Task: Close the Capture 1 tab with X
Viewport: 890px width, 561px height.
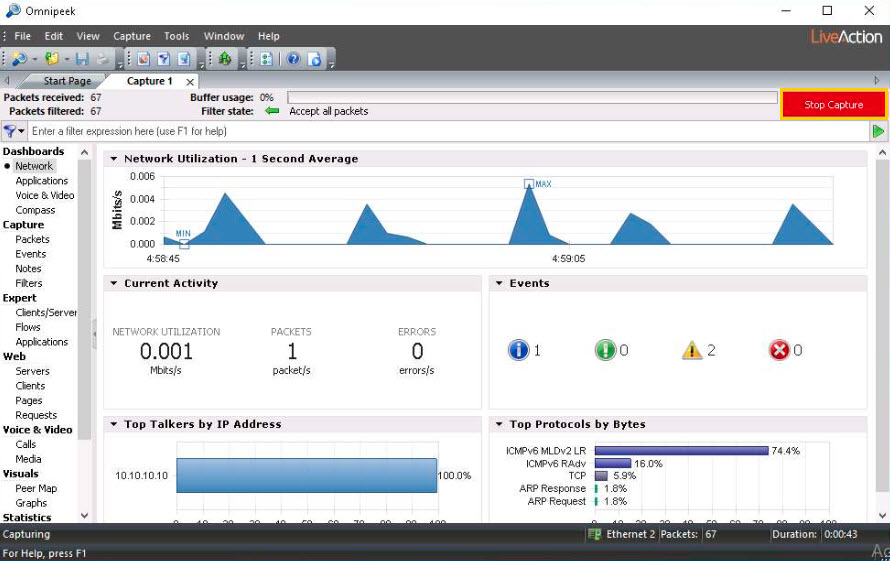Action: pyautogui.click(x=190, y=82)
